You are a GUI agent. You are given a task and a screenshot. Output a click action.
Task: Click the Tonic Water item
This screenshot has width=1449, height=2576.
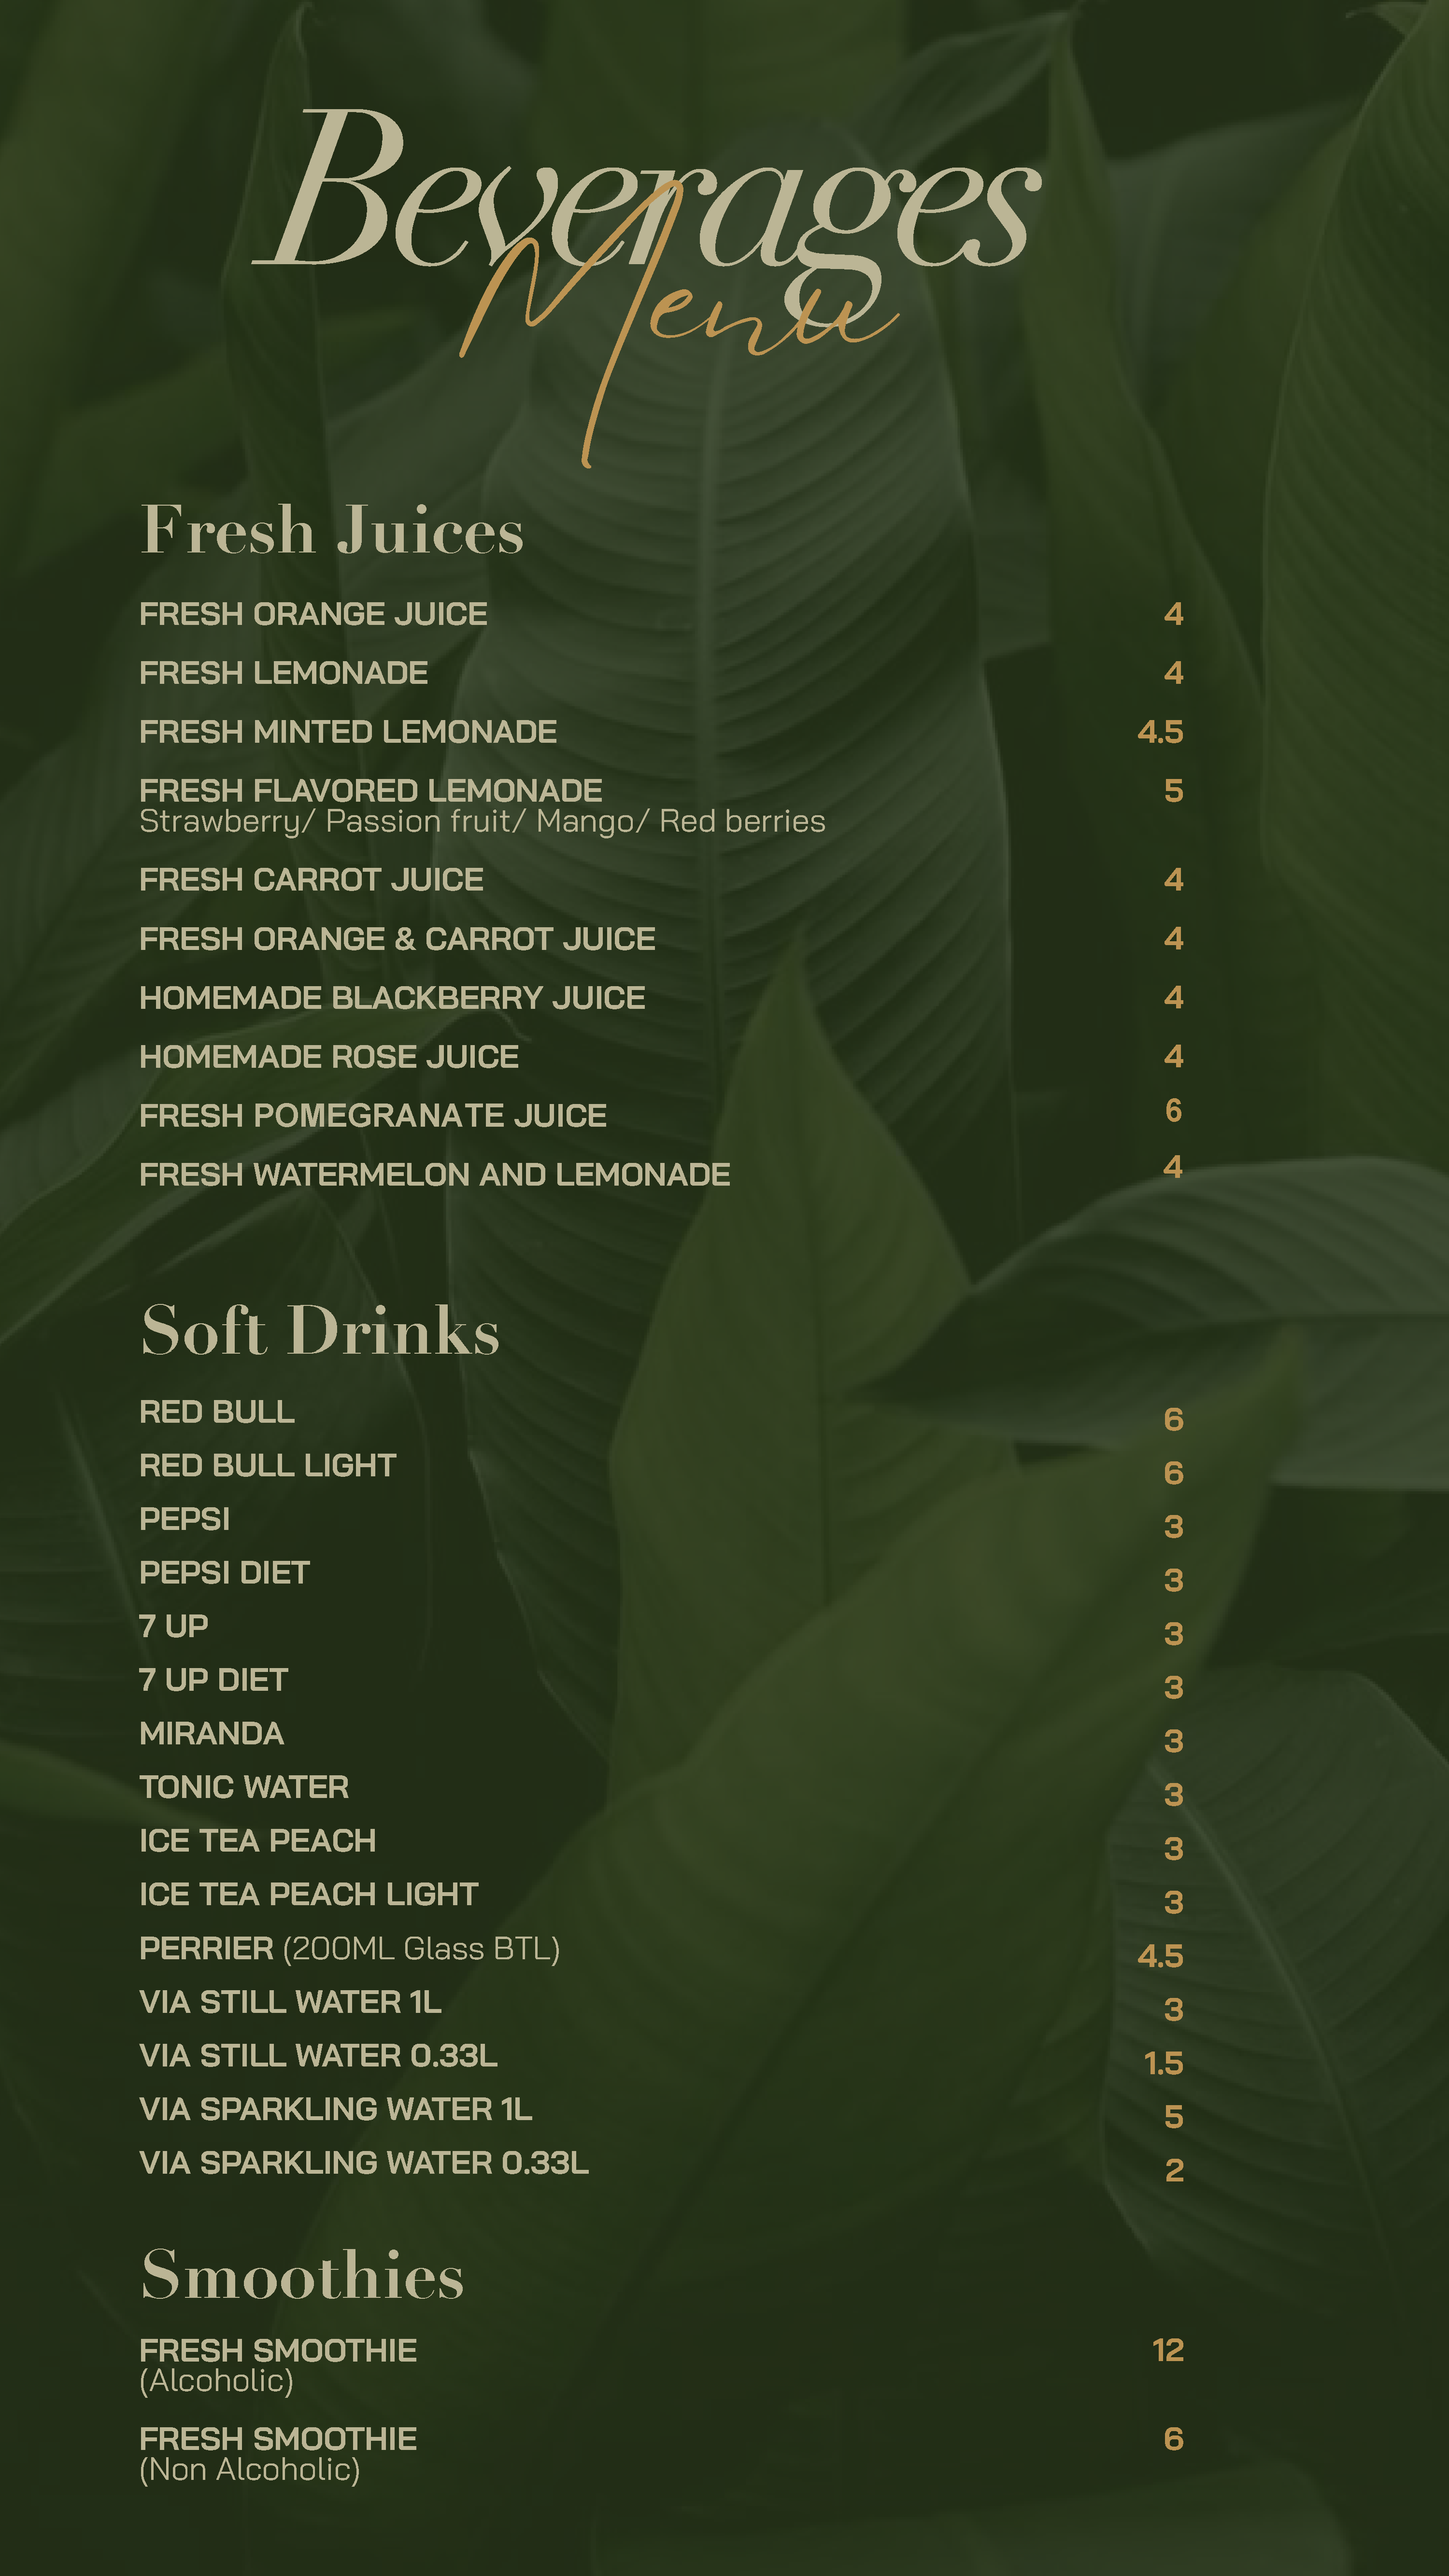tap(244, 1787)
